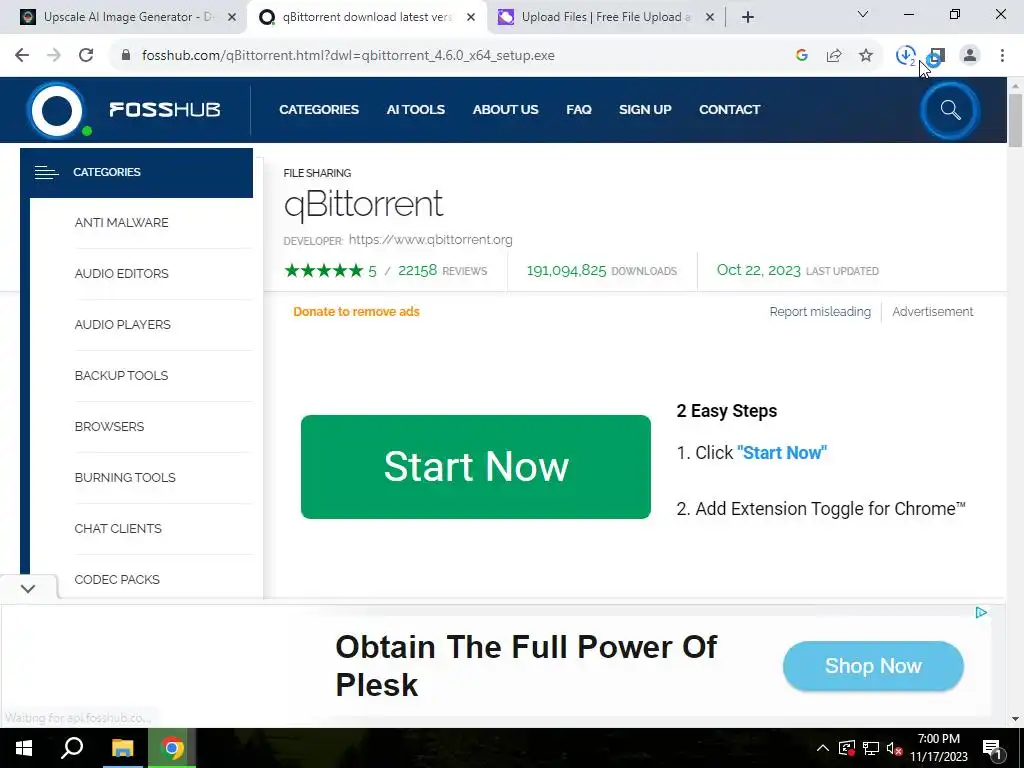Close the Upload Files tab
1024x768 pixels.
point(710,18)
